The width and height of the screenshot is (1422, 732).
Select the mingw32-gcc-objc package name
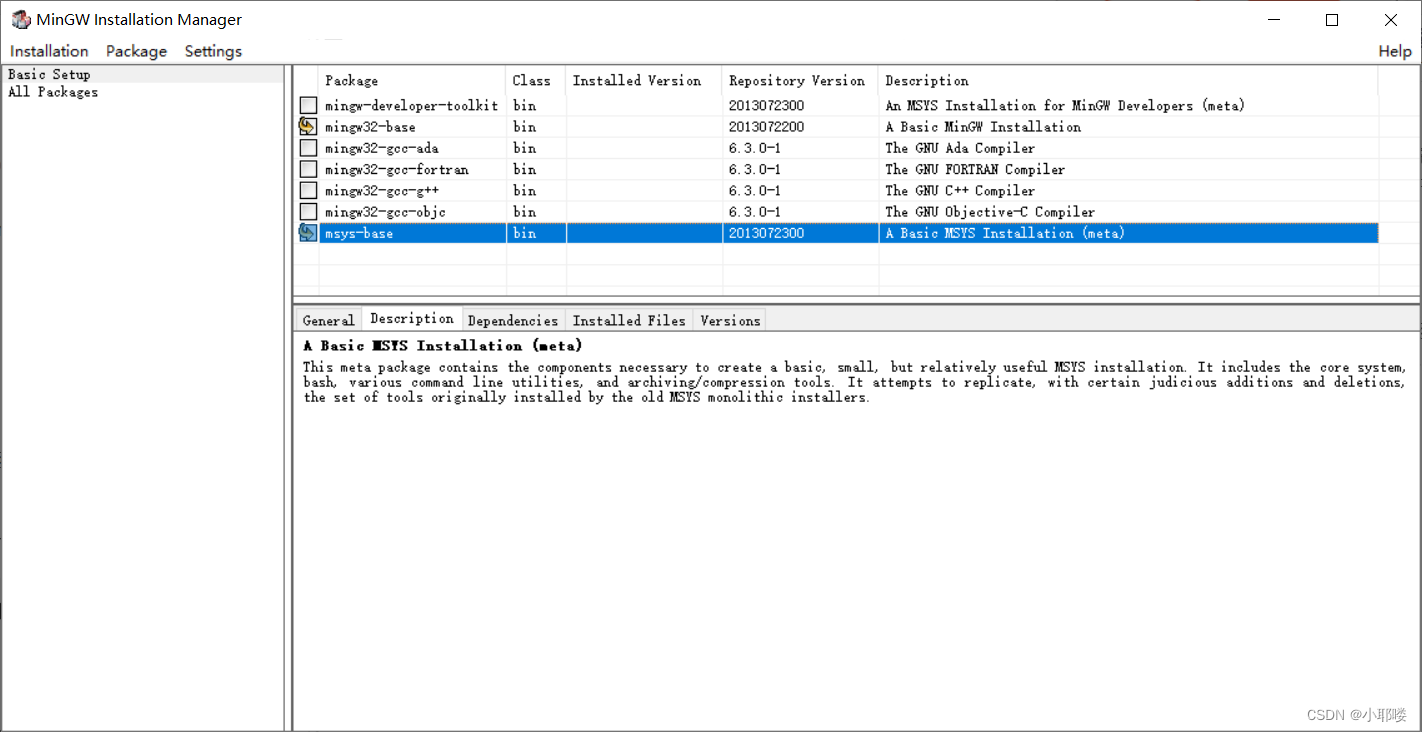tap(385, 212)
